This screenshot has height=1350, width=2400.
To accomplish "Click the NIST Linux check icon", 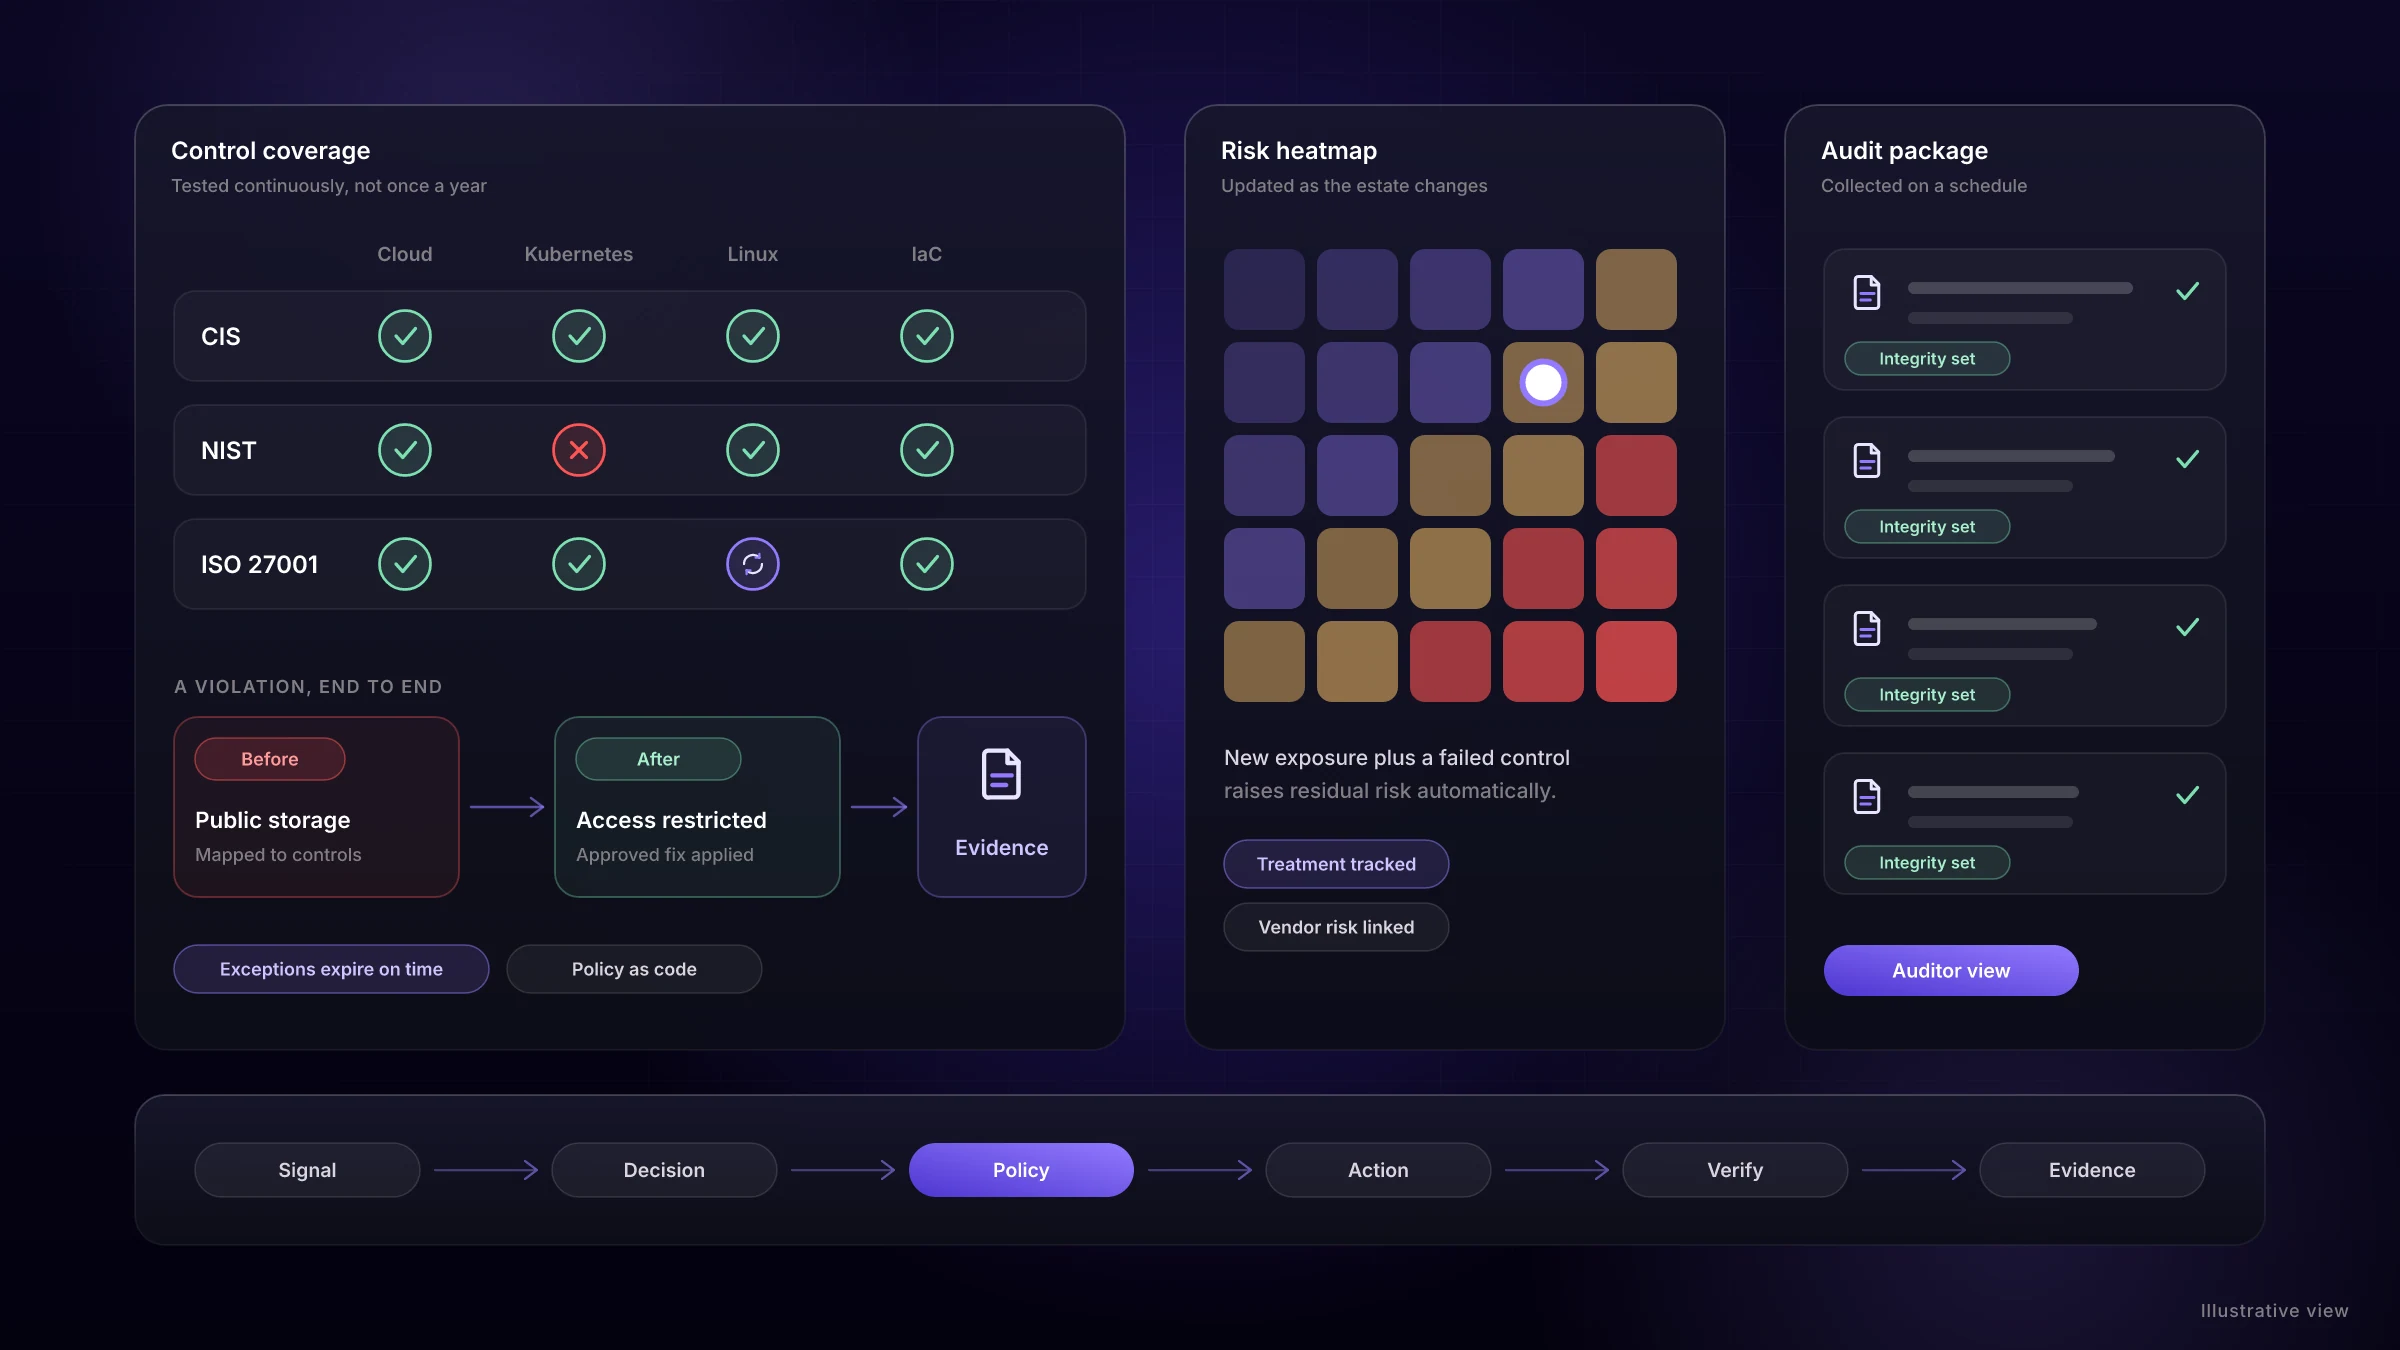I will pos(753,450).
